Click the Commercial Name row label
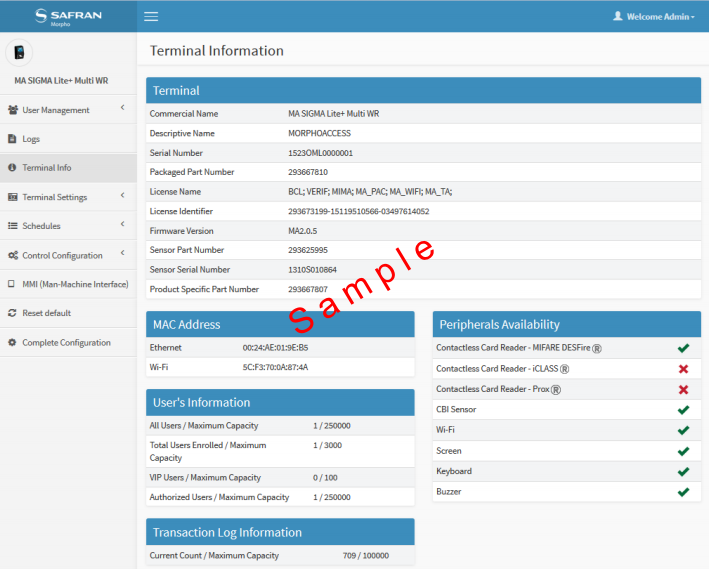 [184, 114]
